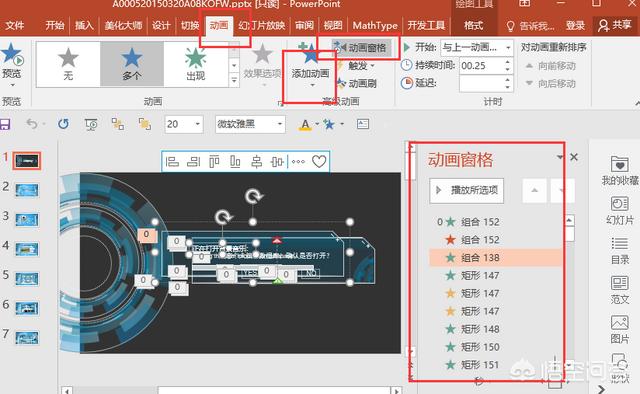Open the 开发工具 tab
Viewport: 640px width, 394px height.
point(426,25)
